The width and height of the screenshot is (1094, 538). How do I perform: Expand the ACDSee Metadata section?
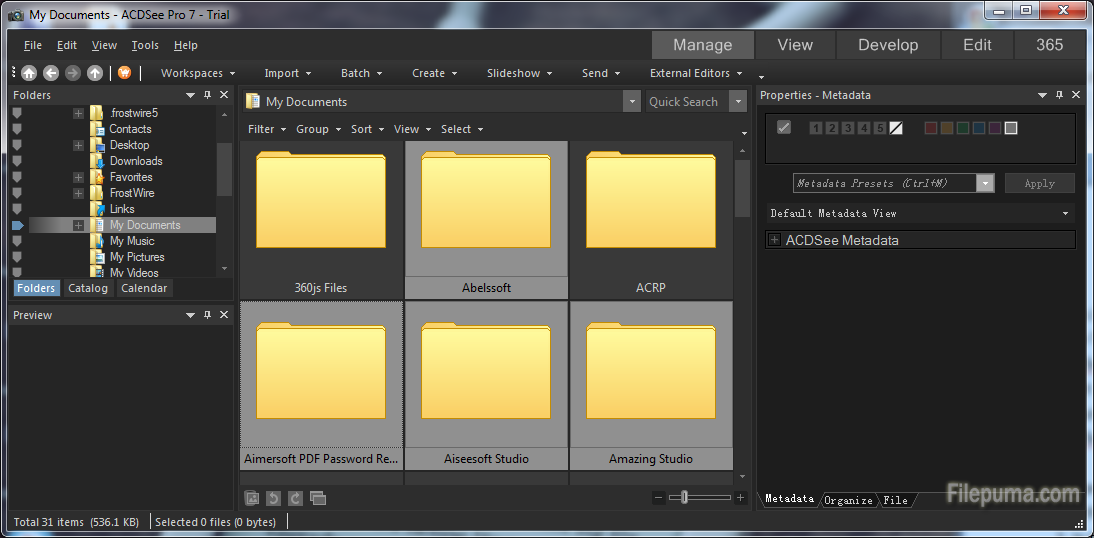click(774, 240)
